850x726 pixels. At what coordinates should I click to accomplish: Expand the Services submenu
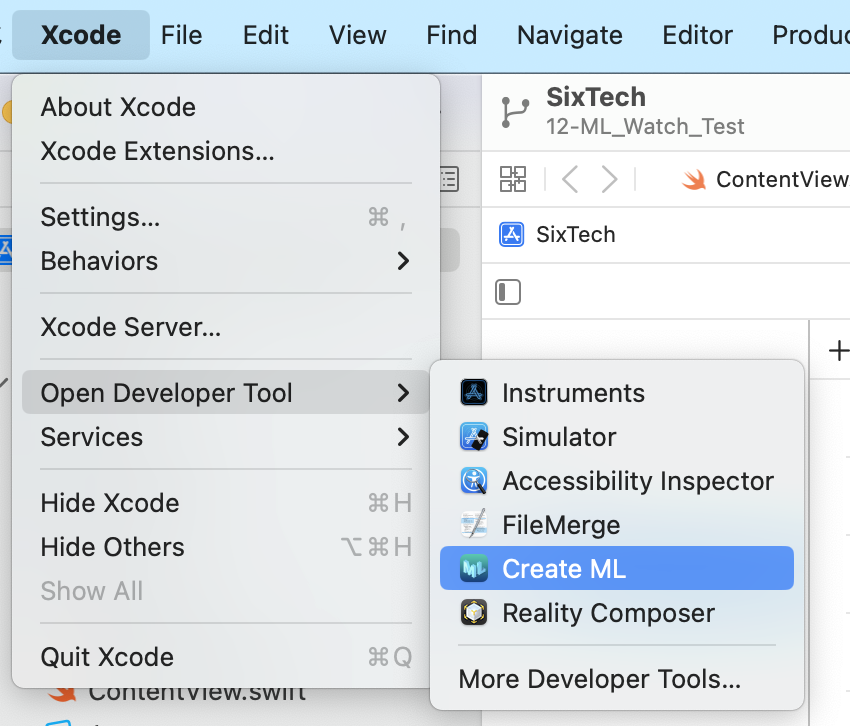tap(403, 437)
